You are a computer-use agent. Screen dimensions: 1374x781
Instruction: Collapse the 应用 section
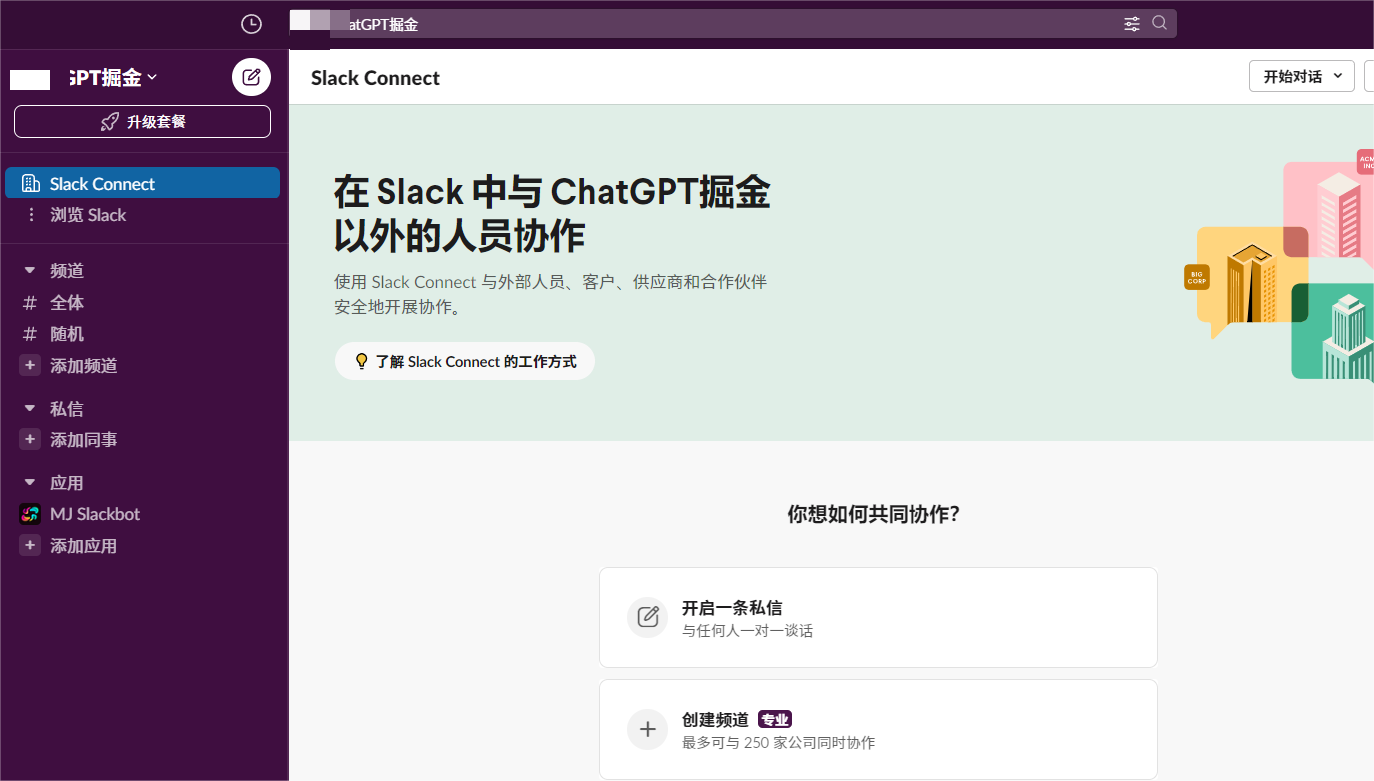(x=30, y=483)
